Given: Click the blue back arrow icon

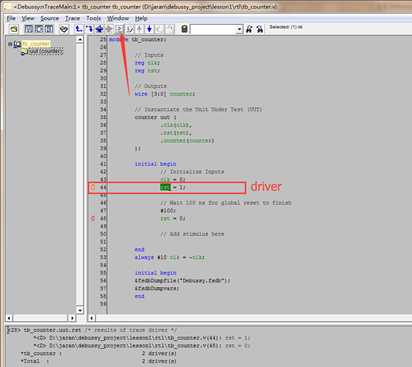Looking at the screenshot, I should [x=79, y=29].
